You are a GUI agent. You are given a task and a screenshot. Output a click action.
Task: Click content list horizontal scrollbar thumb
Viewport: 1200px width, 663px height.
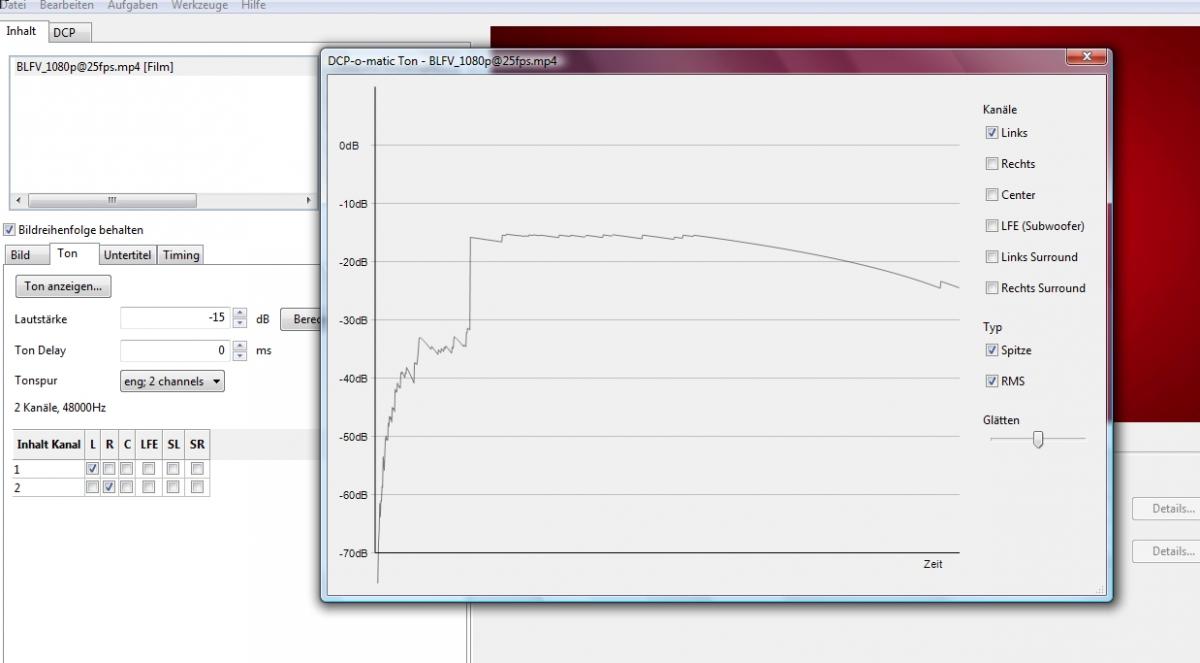pyautogui.click(x=111, y=200)
